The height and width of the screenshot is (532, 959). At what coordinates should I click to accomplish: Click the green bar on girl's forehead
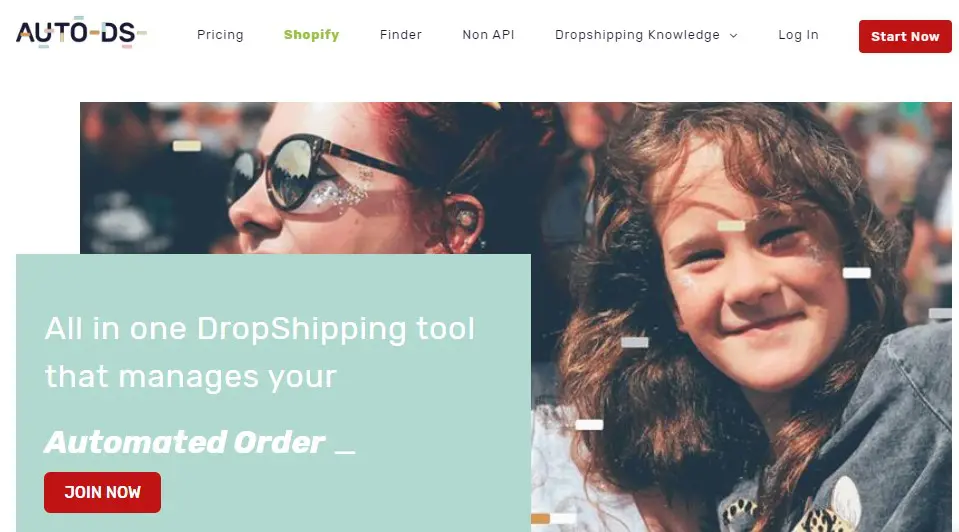tap(731, 226)
